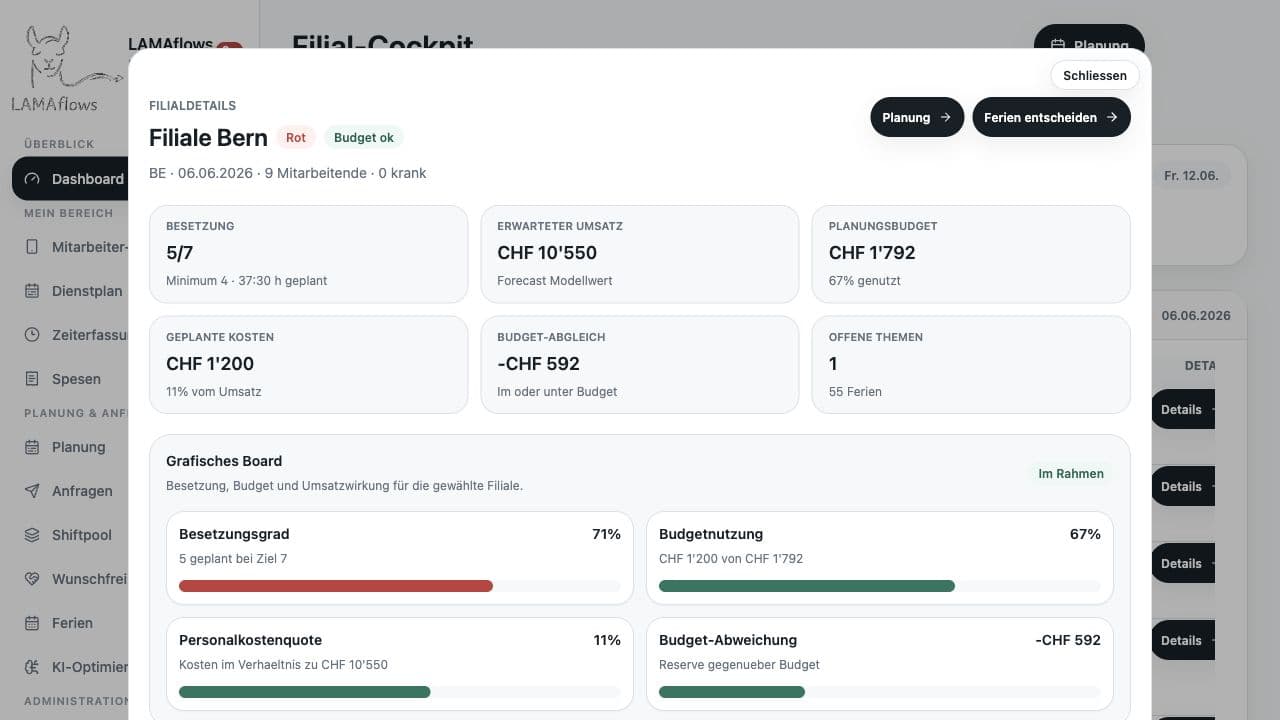
Task: Click the Erwarteter Umsatz CHF 10'550 card
Action: pyautogui.click(x=640, y=254)
